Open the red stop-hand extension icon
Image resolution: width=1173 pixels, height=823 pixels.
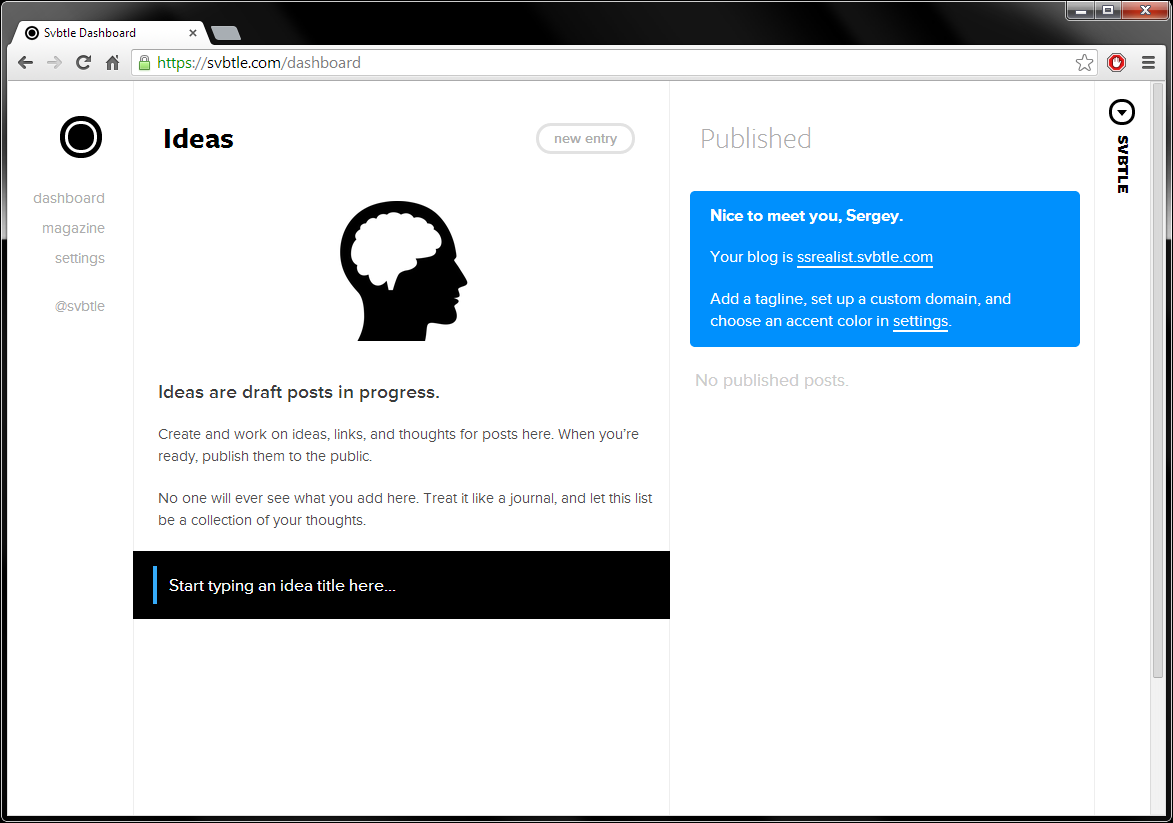pos(1117,63)
